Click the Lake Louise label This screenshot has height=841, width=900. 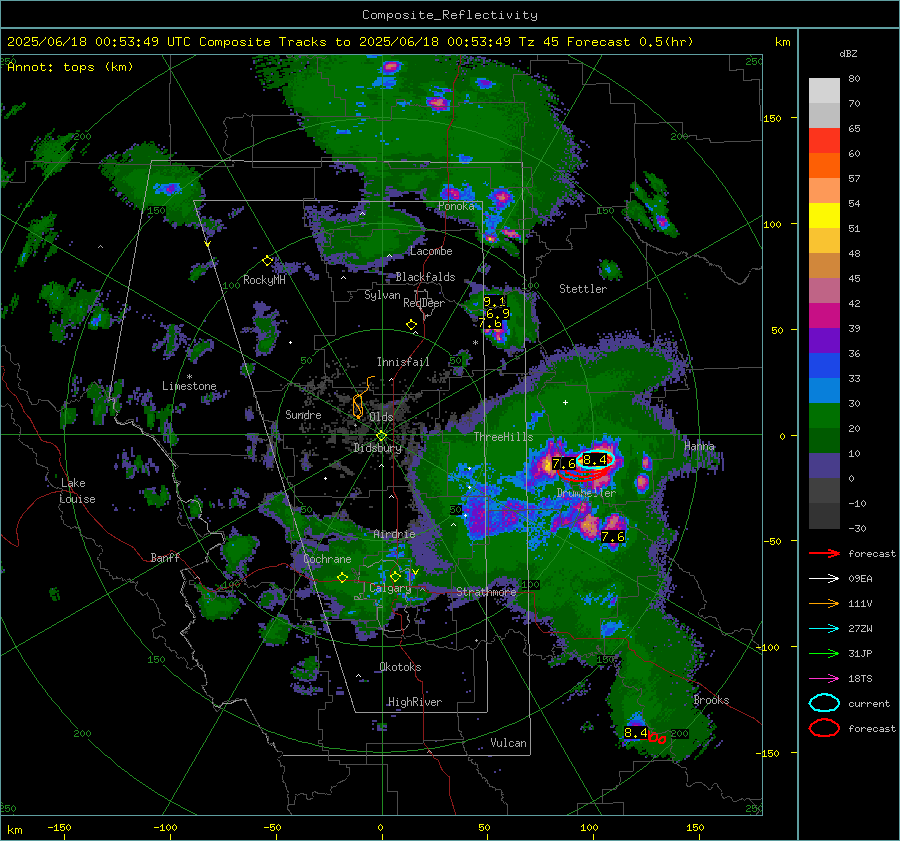coord(77,491)
